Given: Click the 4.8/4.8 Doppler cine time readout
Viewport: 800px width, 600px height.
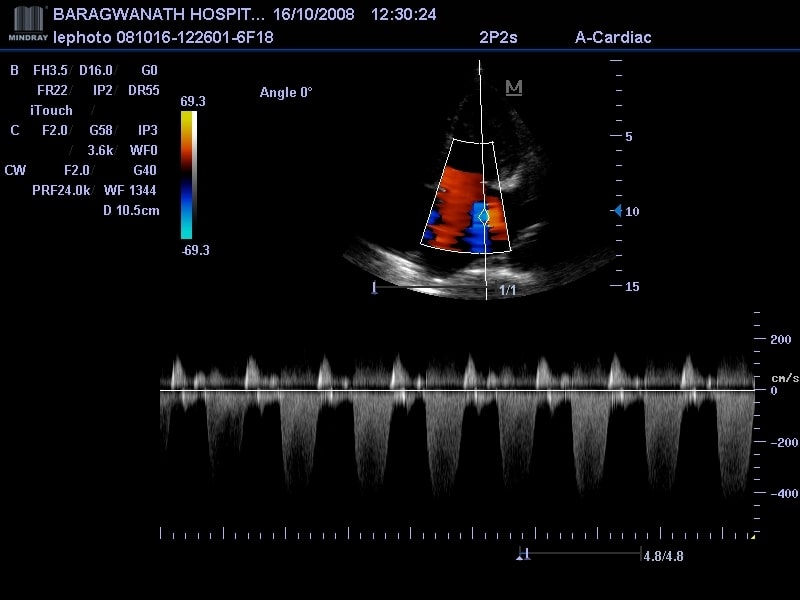Looking at the screenshot, I should coord(662,553).
